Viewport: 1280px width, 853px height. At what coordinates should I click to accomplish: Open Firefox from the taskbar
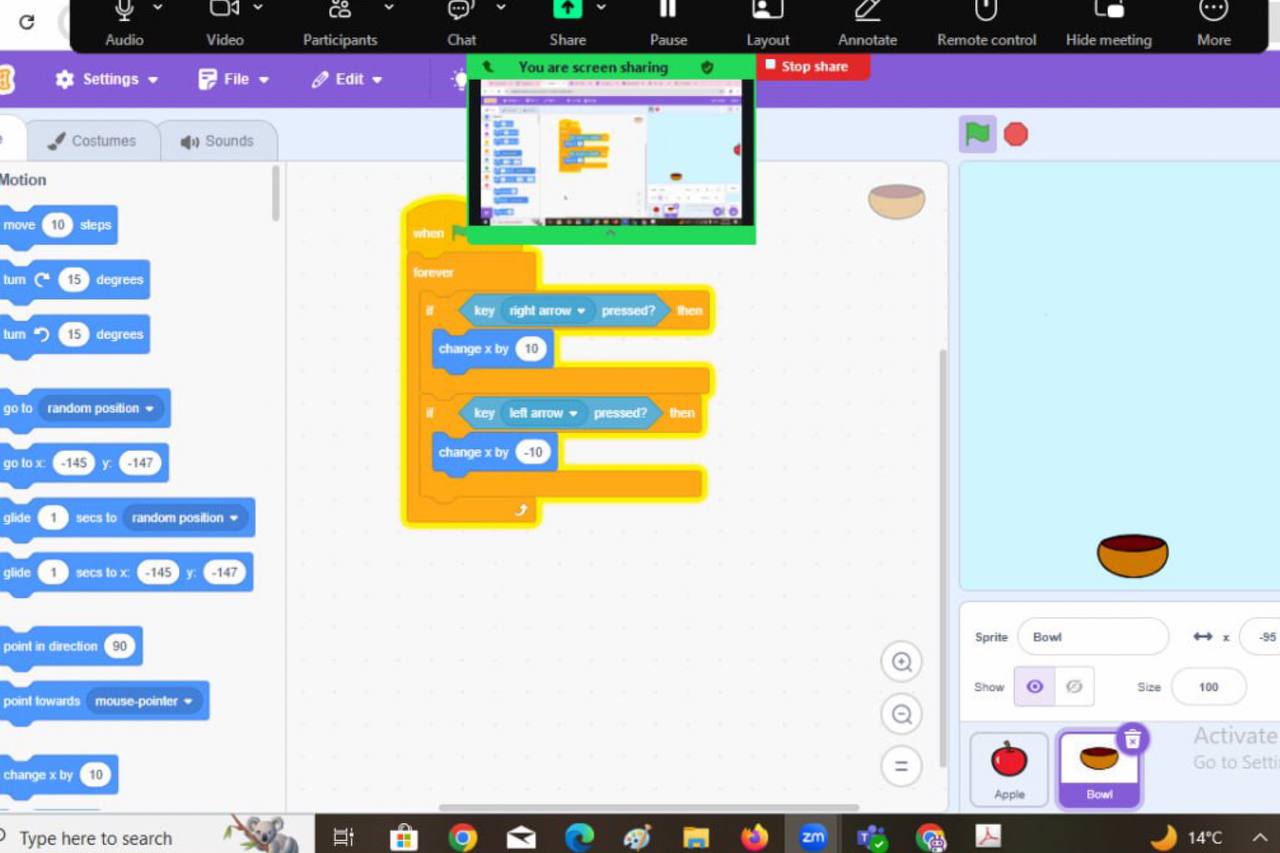pos(754,836)
